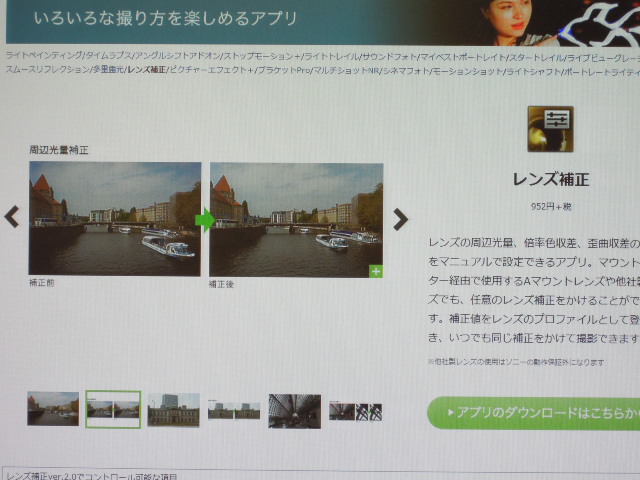Select the last ceiling comparison thumbnail
This screenshot has height=480, width=640.
[x=356, y=412]
